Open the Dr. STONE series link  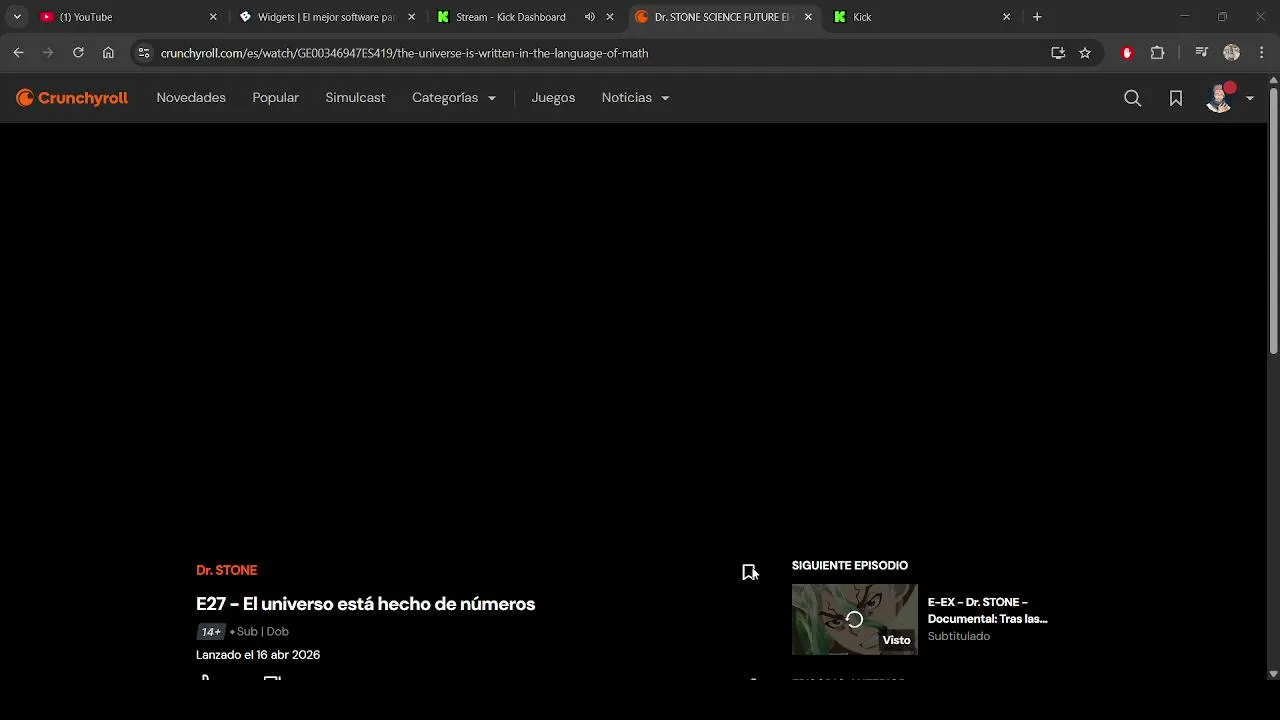227,570
